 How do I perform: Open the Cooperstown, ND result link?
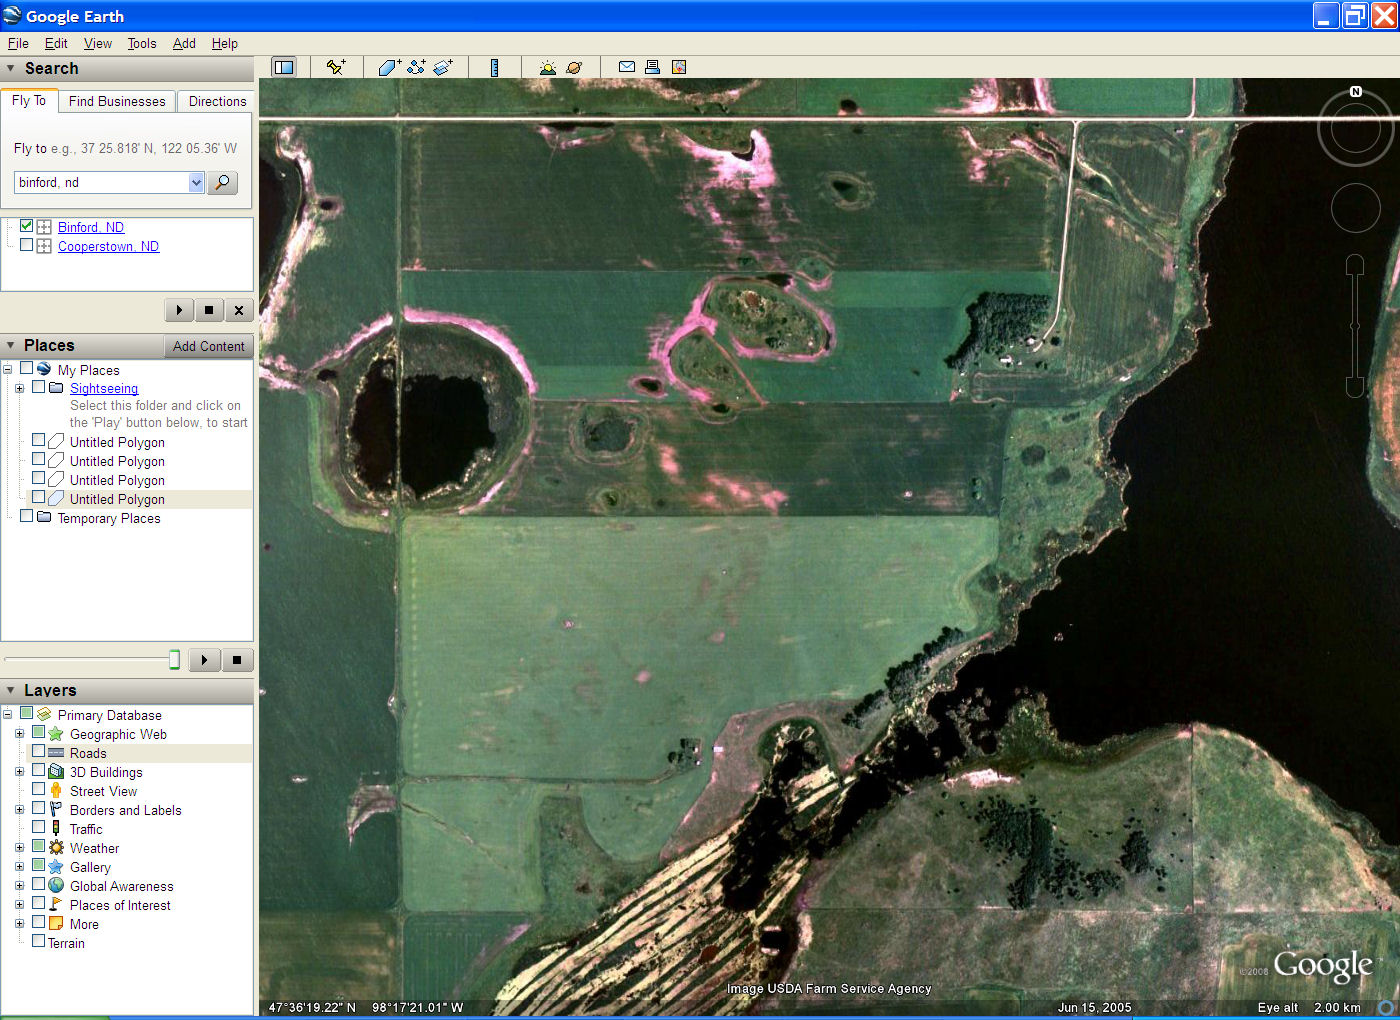tap(108, 246)
